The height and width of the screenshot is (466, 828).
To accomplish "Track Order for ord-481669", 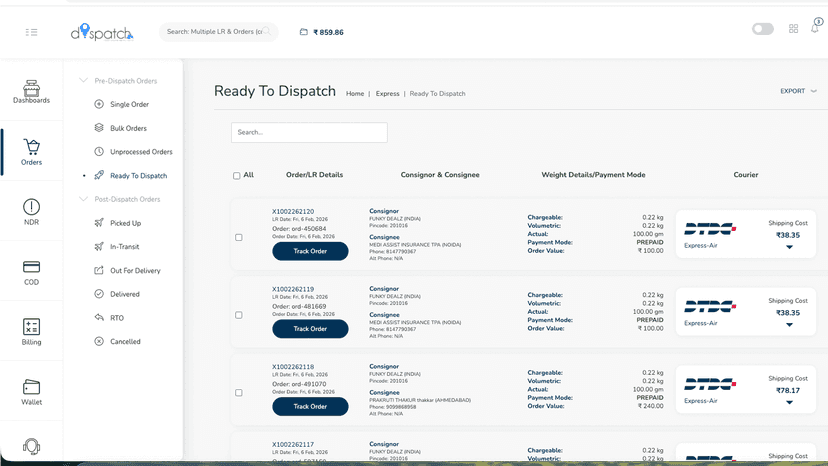I will (310, 329).
